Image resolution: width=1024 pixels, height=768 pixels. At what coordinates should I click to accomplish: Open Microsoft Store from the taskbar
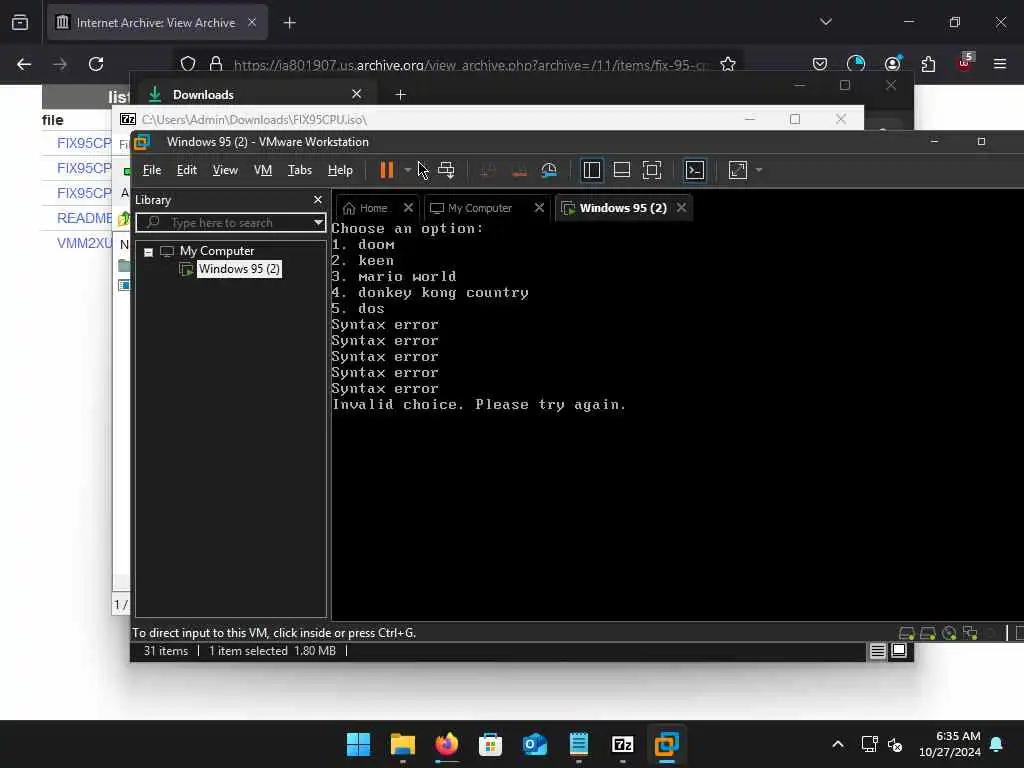click(x=490, y=744)
